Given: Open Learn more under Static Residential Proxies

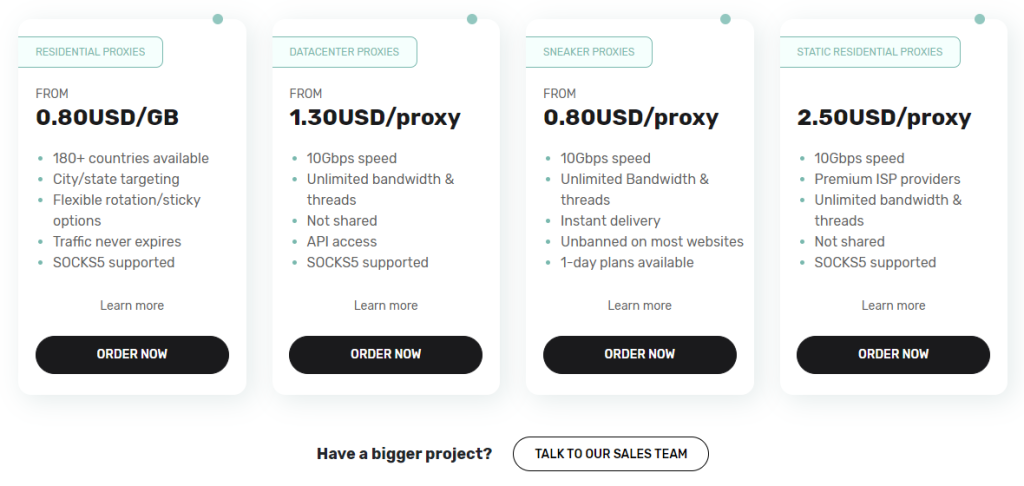Looking at the screenshot, I should click(893, 306).
